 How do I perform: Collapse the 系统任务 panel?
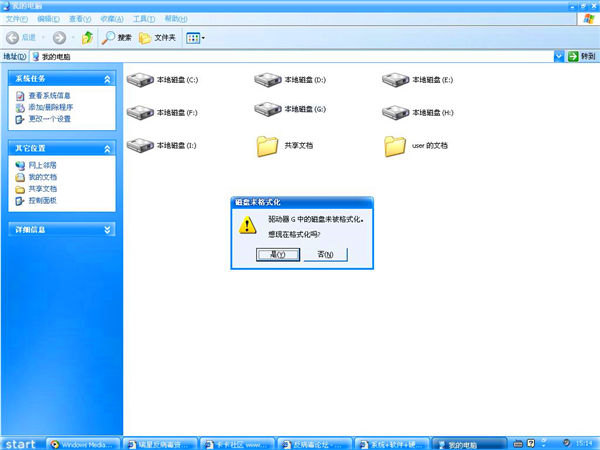tap(107, 79)
